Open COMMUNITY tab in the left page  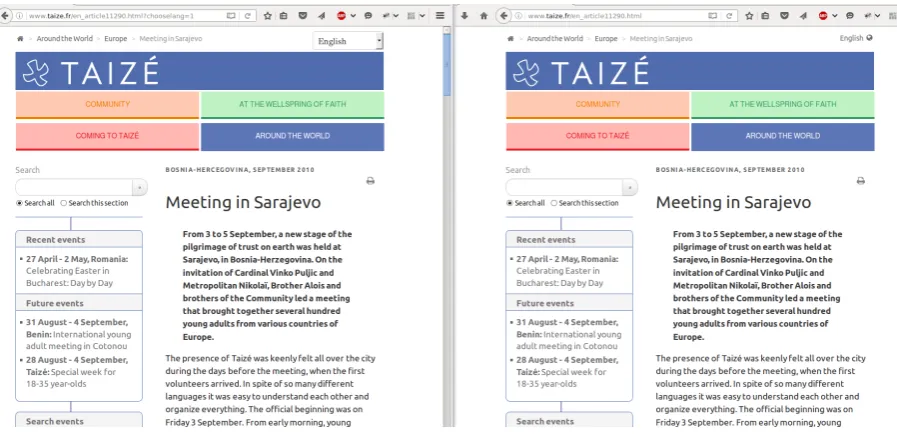click(x=107, y=105)
